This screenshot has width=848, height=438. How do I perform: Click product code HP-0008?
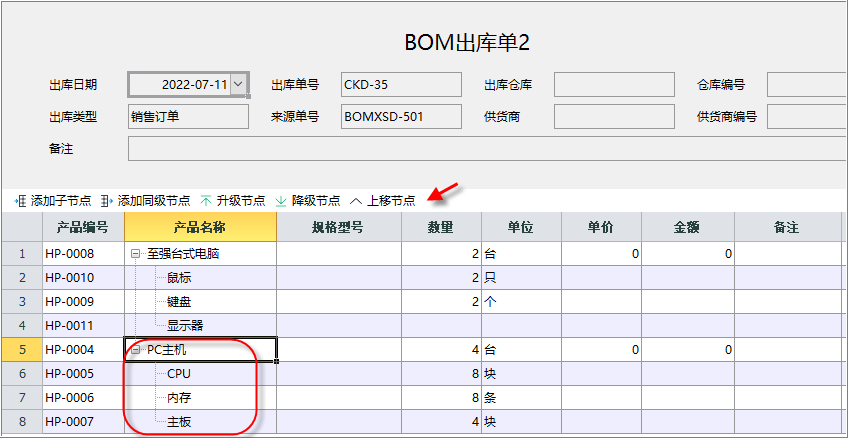pyautogui.click(x=70, y=254)
